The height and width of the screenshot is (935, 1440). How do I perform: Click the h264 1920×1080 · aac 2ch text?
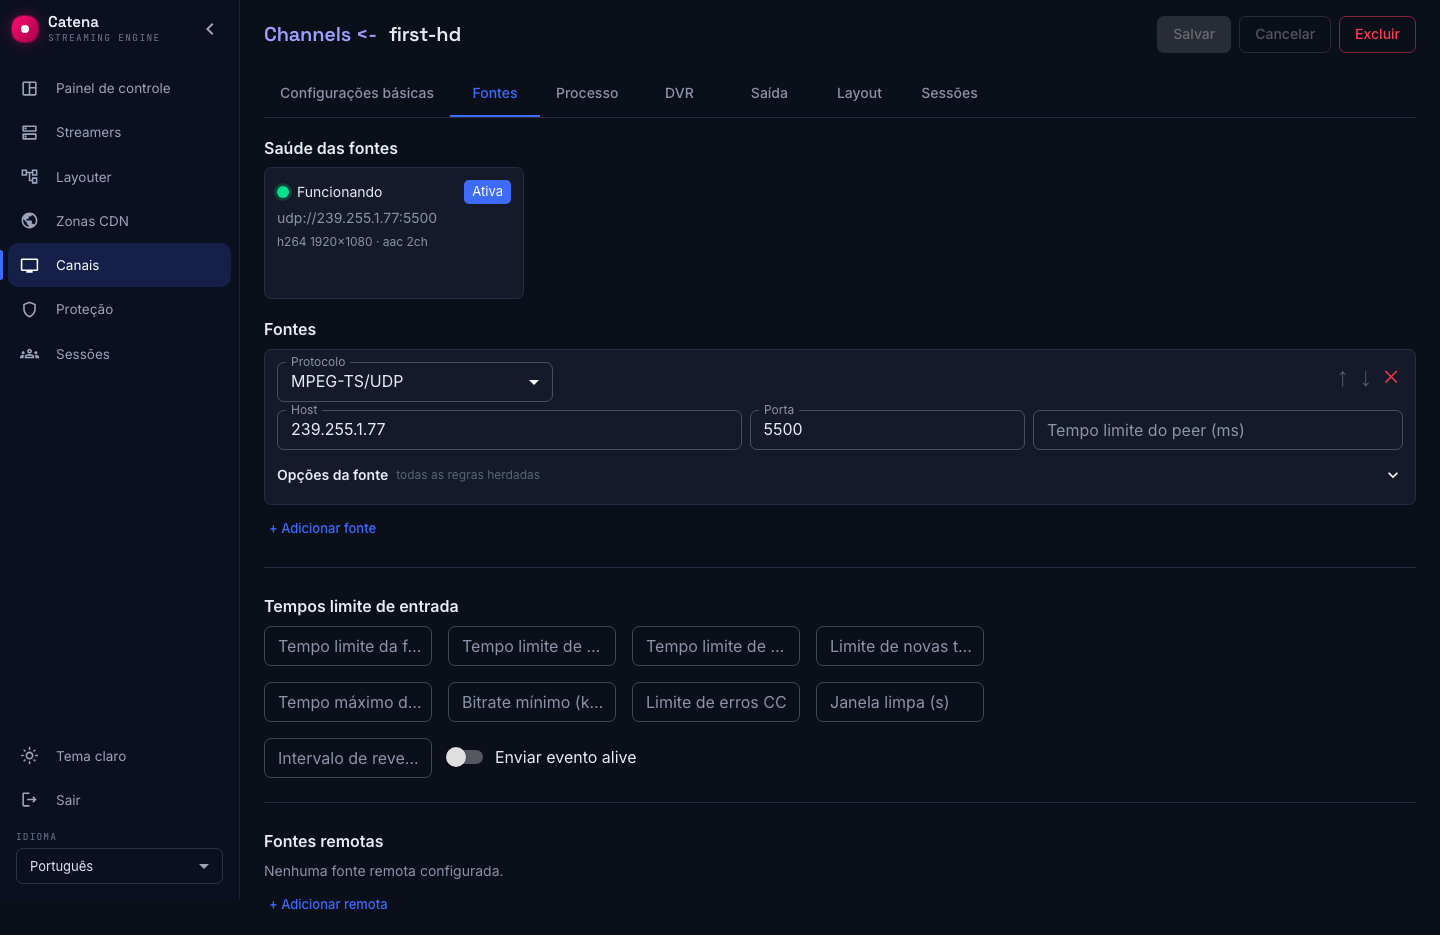point(352,242)
